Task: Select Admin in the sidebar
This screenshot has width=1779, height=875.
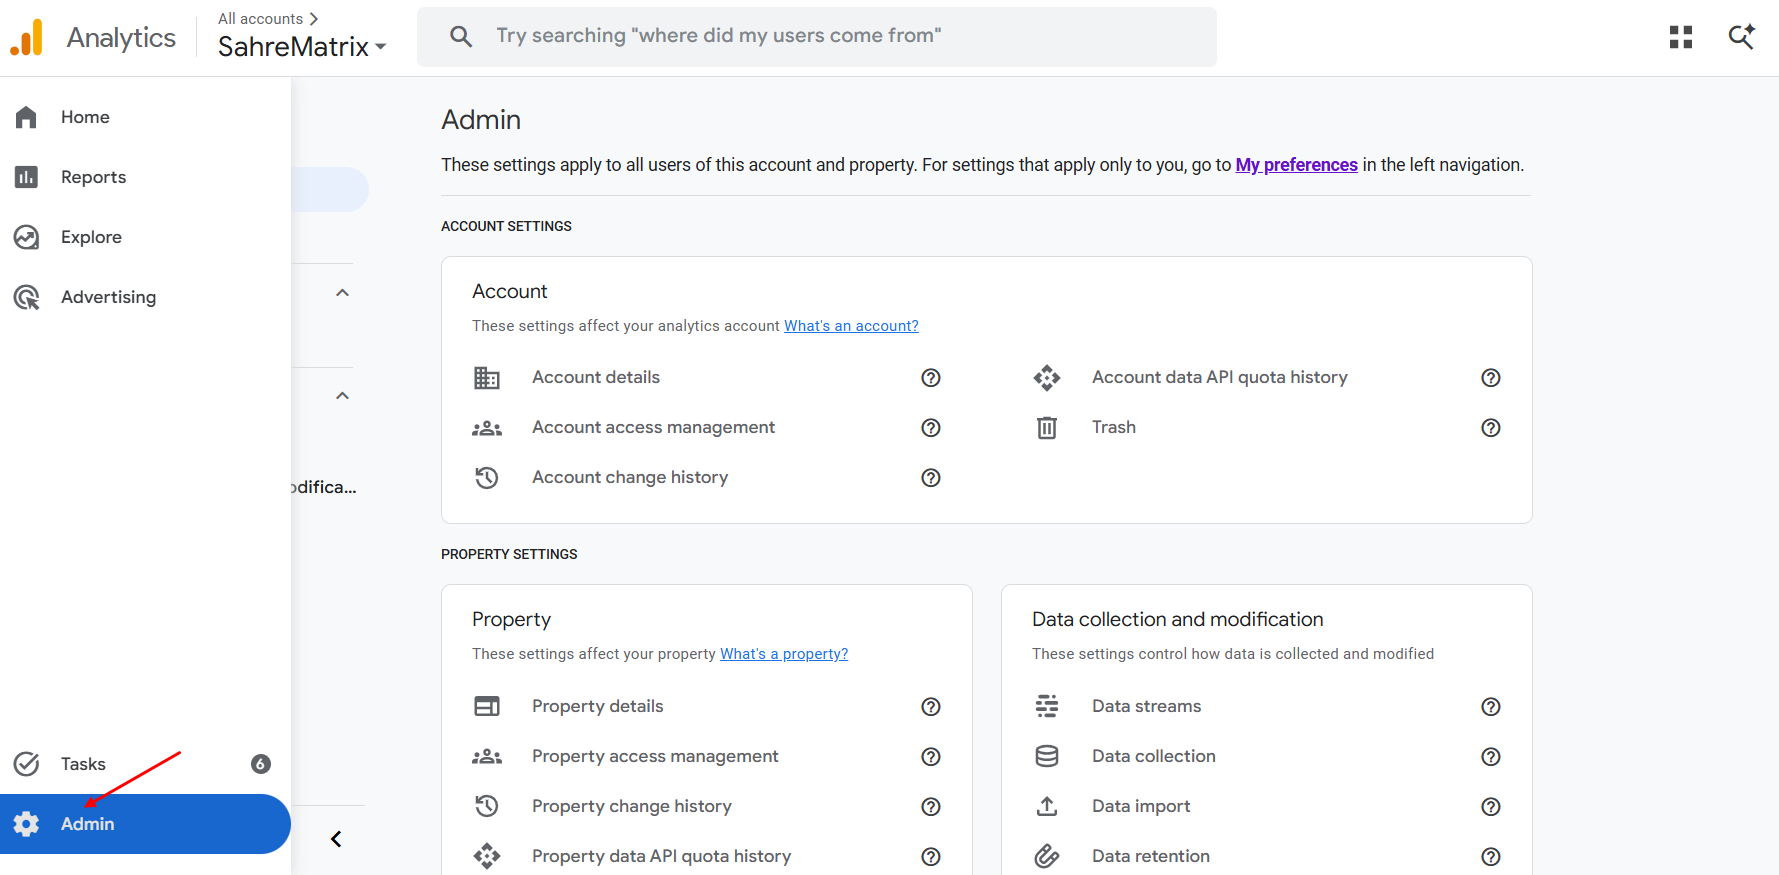Action: tap(145, 824)
